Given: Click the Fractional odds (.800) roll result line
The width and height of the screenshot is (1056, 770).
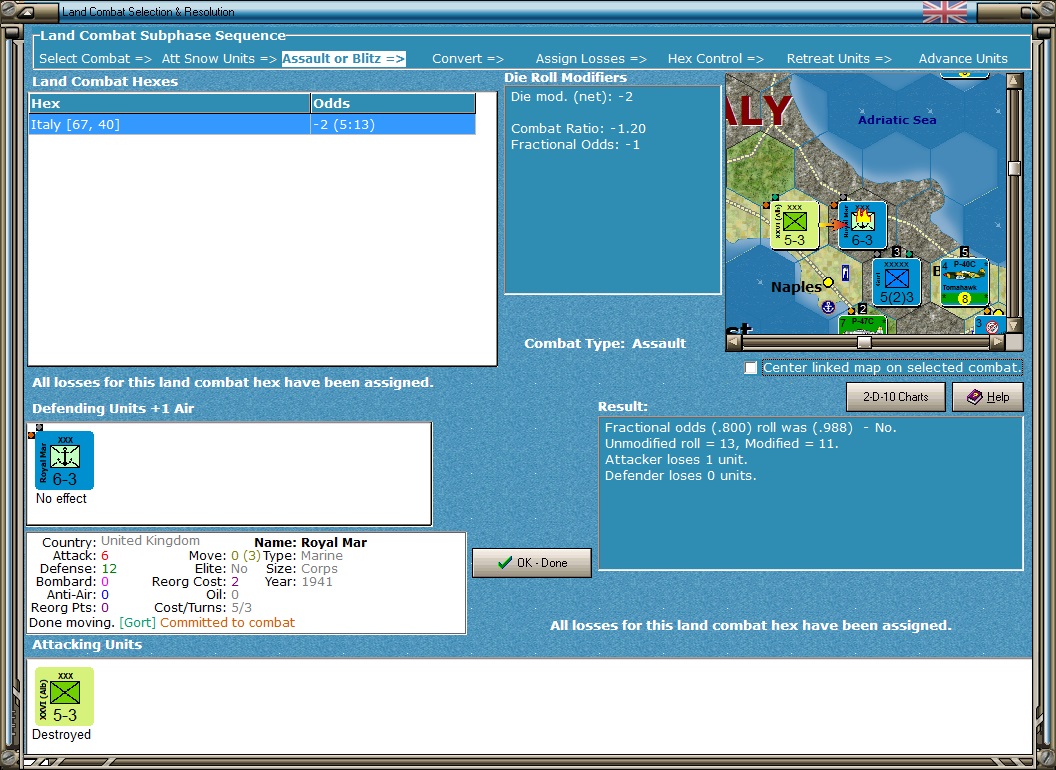Looking at the screenshot, I should pyautogui.click(x=750, y=428).
